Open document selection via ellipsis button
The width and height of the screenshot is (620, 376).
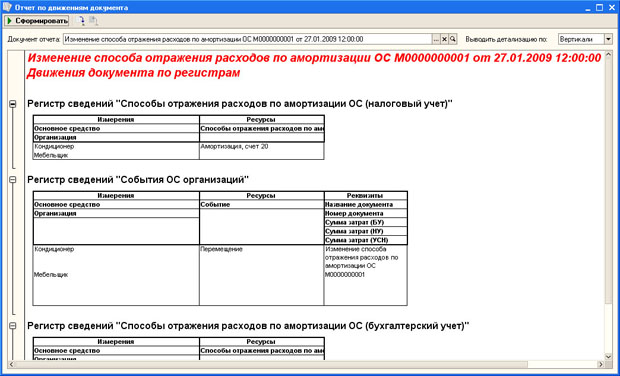pyautogui.click(x=436, y=39)
